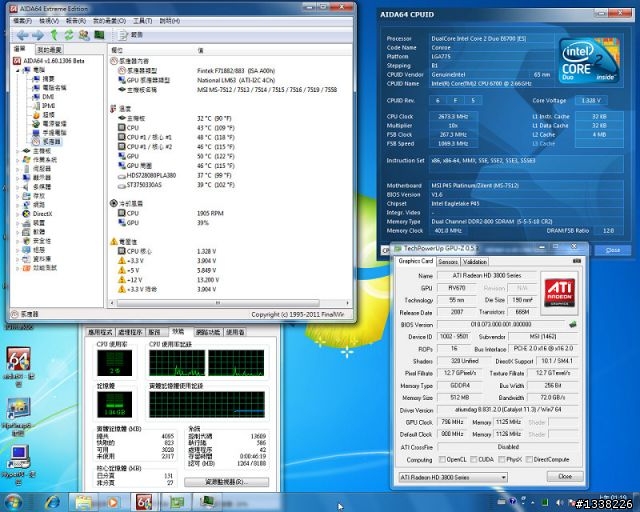Viewport: 640px width, 512px height.
Task: Click the Intel Core 2 Duo logo in CPUID
Action: (x=589, y=60)
